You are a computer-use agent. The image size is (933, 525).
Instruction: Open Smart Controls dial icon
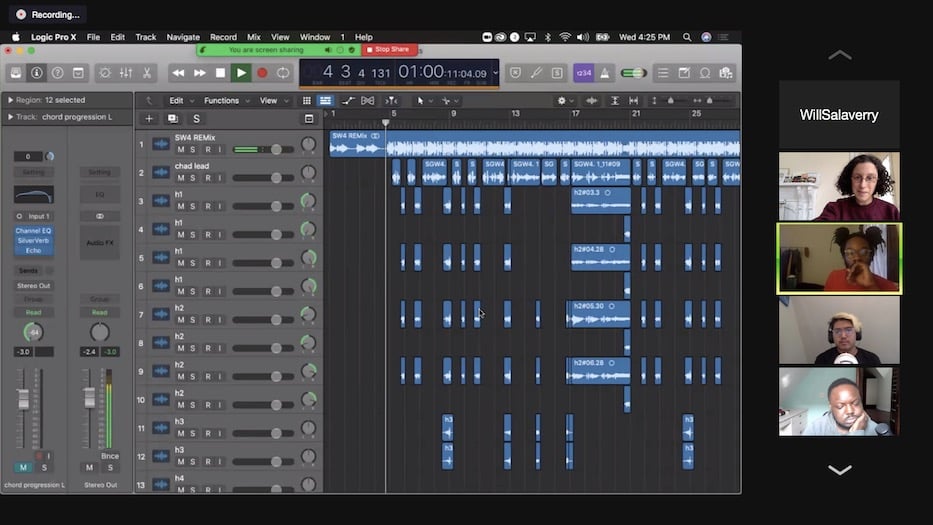coord(105,73)
